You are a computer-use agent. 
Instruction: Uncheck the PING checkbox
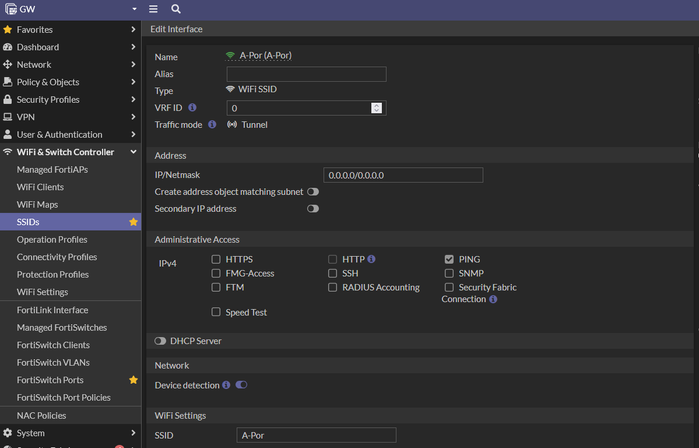(x=449, y=259)
